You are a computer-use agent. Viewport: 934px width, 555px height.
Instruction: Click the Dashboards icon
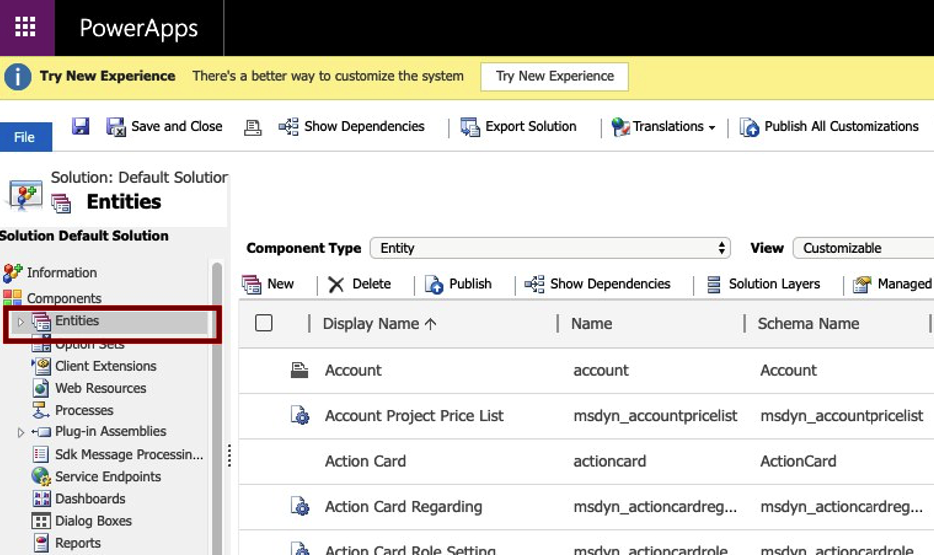click(41, 498)
